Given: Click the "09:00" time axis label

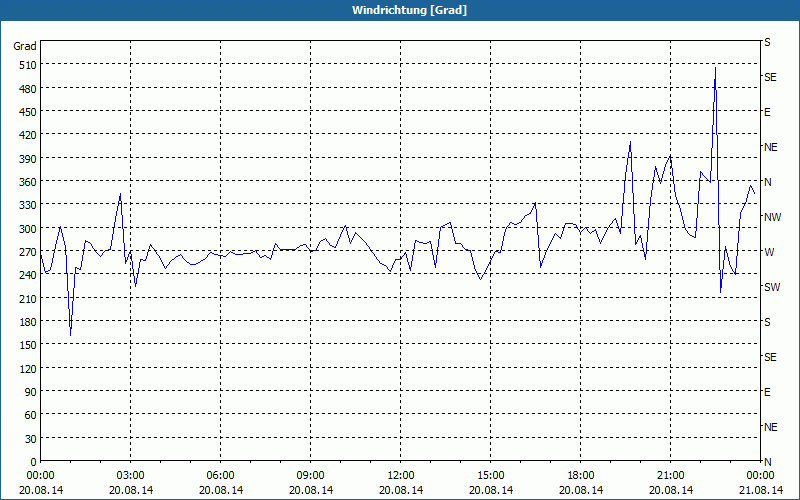Looking at the screenshot, I should click(311, 476).
